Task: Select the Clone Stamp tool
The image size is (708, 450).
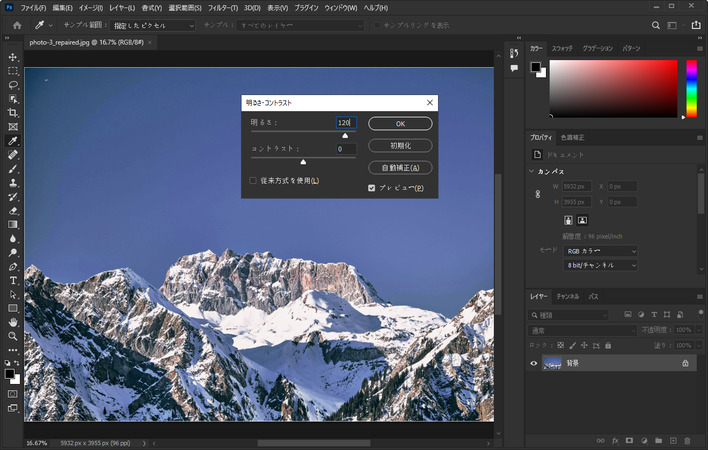Action: [13, 183]
